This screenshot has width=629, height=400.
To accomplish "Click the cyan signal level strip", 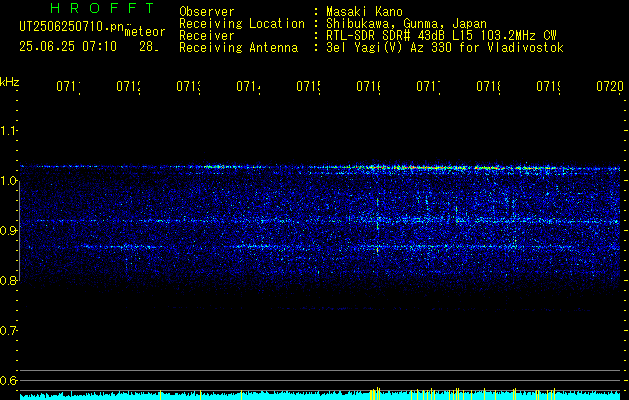I will 320,395.
